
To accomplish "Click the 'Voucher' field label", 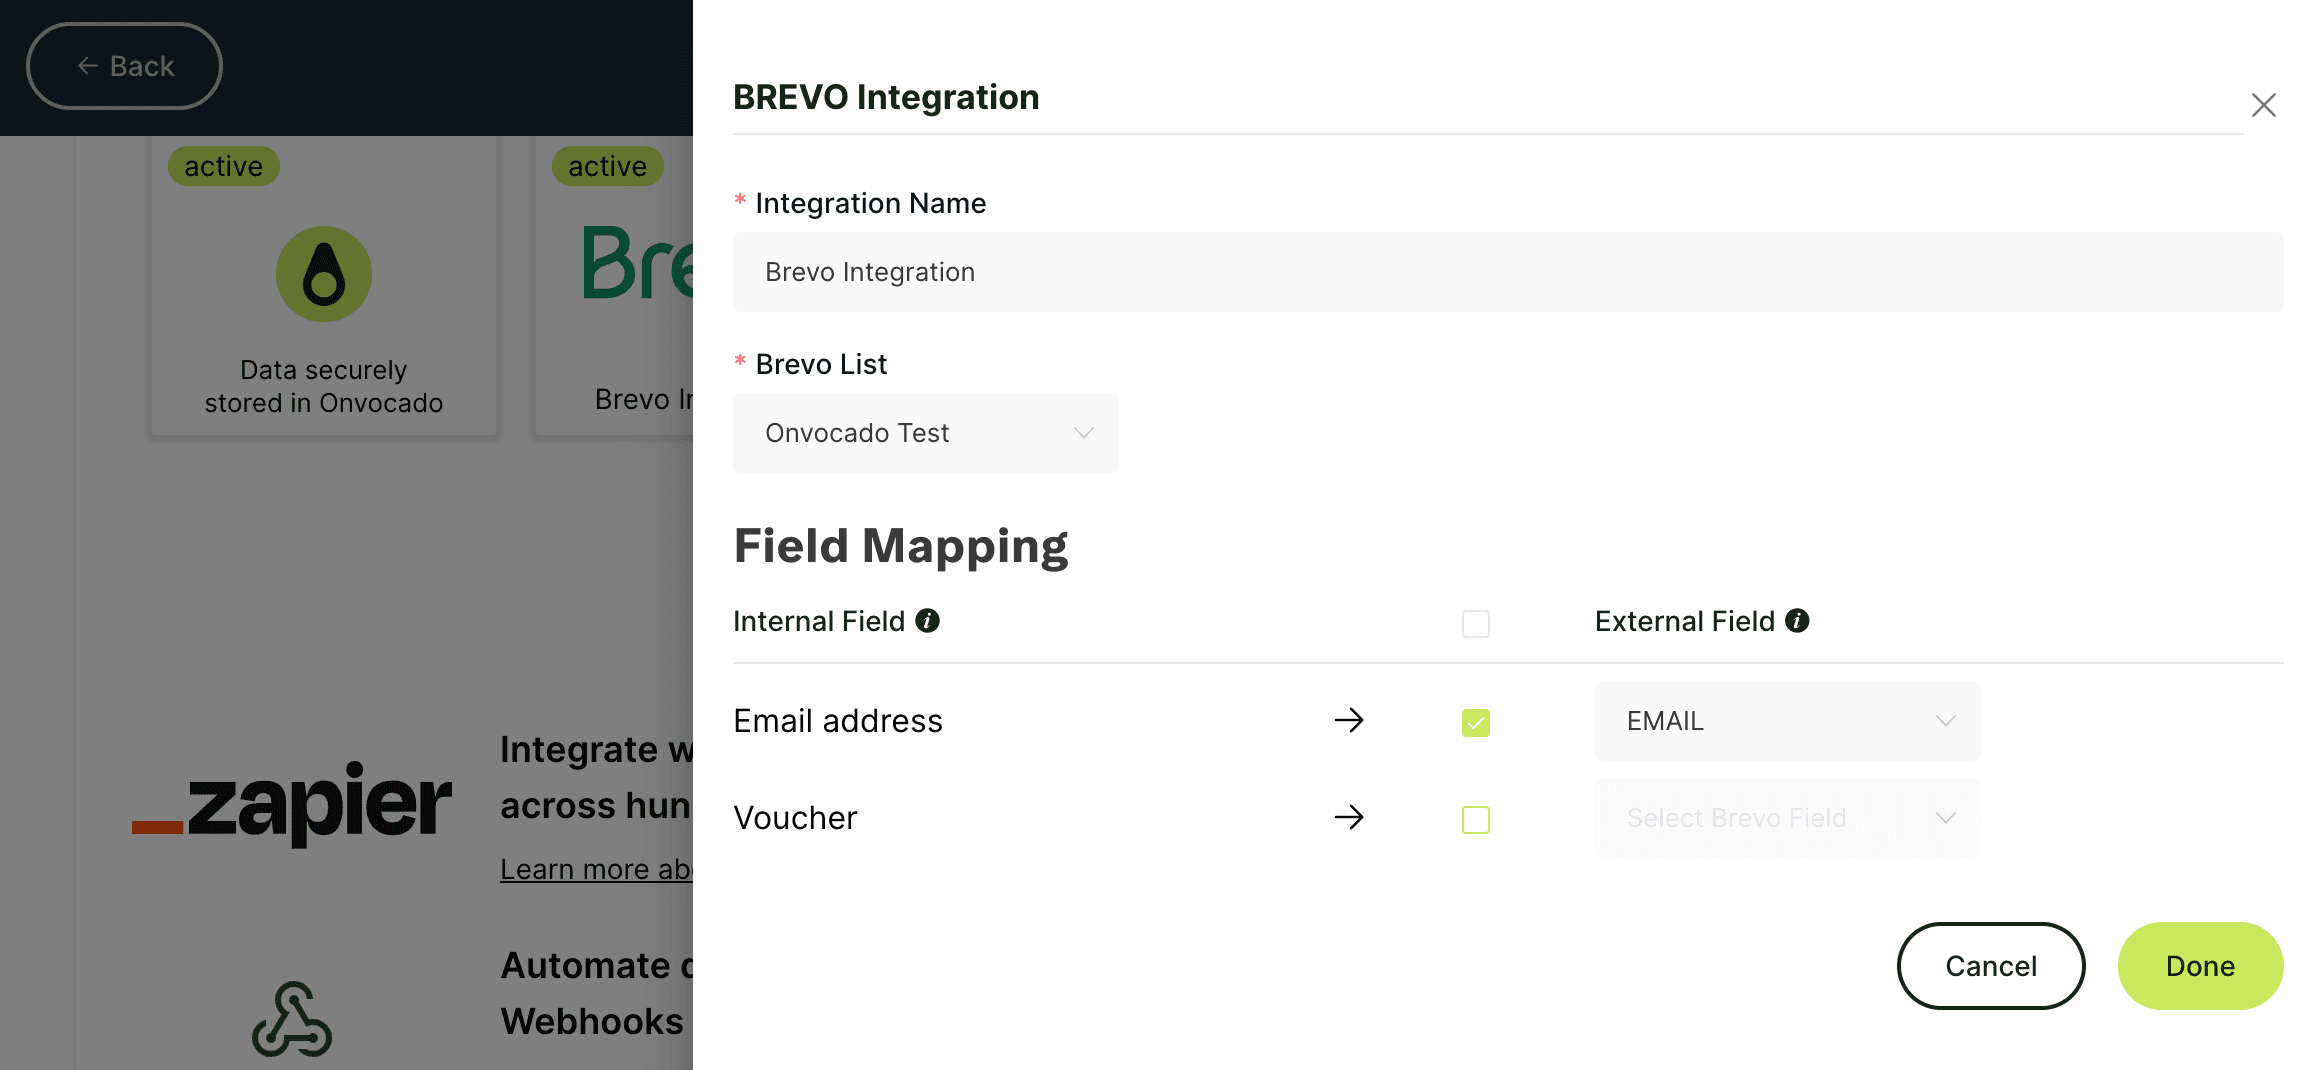I will (795, 818).
